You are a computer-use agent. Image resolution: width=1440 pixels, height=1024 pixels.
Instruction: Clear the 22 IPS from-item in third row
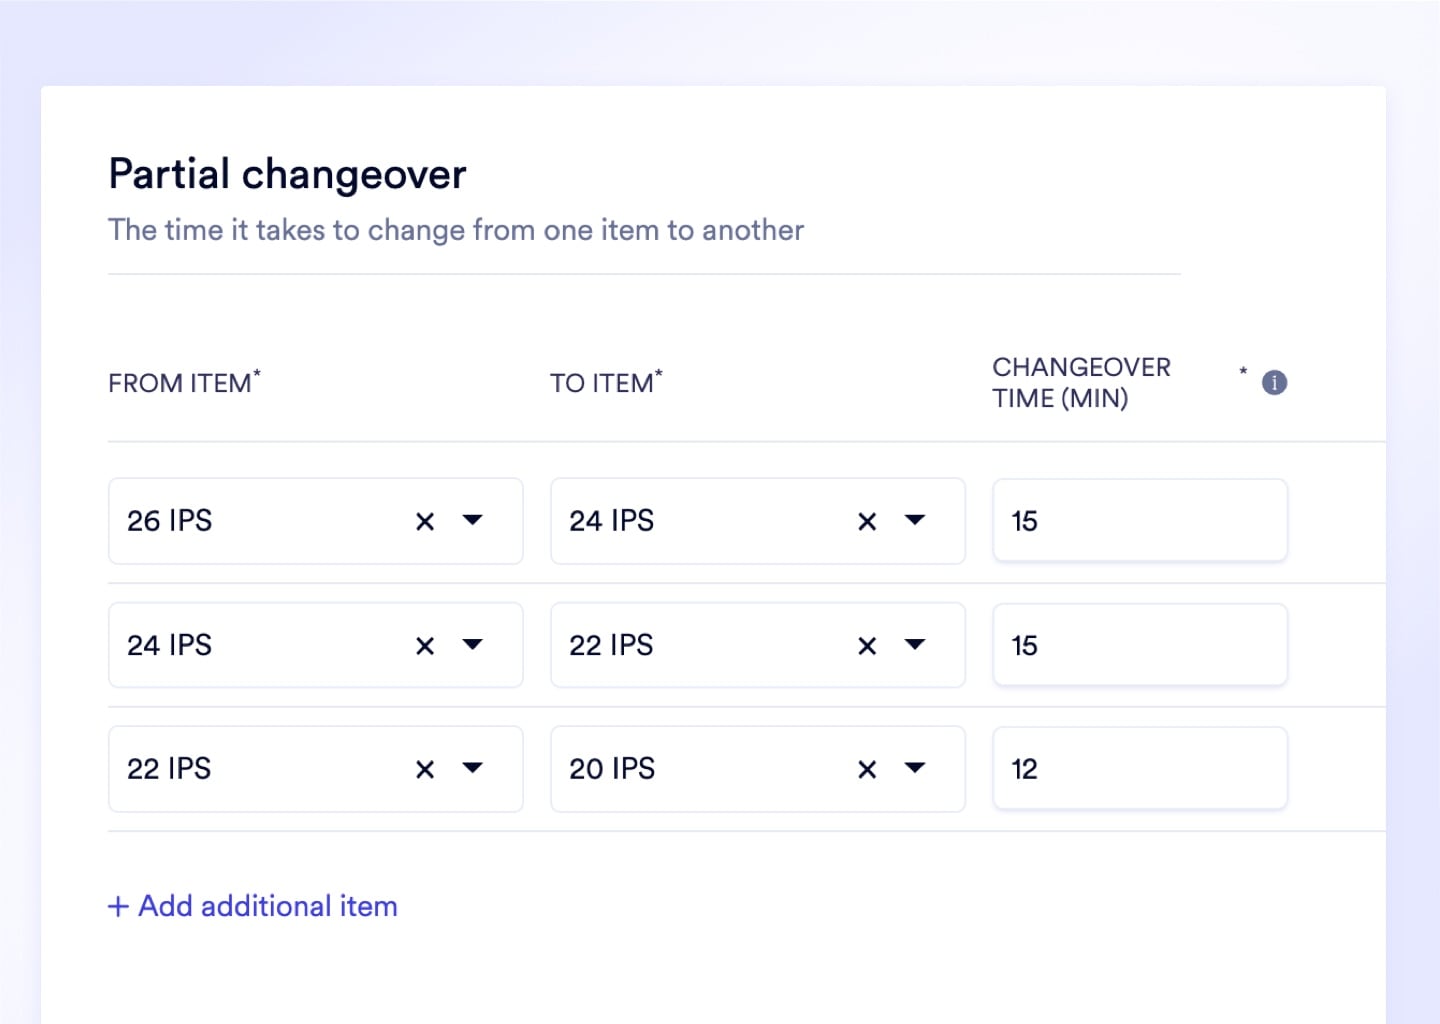(425, 769)
